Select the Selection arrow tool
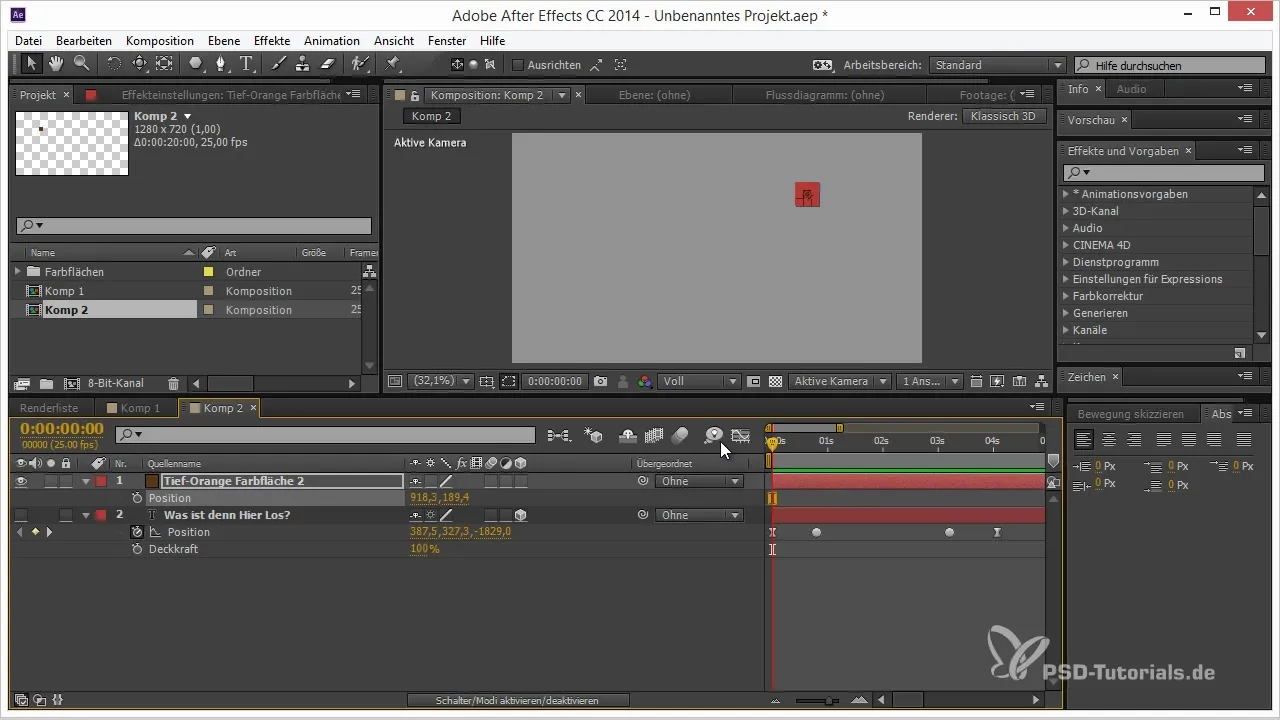This screenshot has width=1280, height=720. (31, 64)
